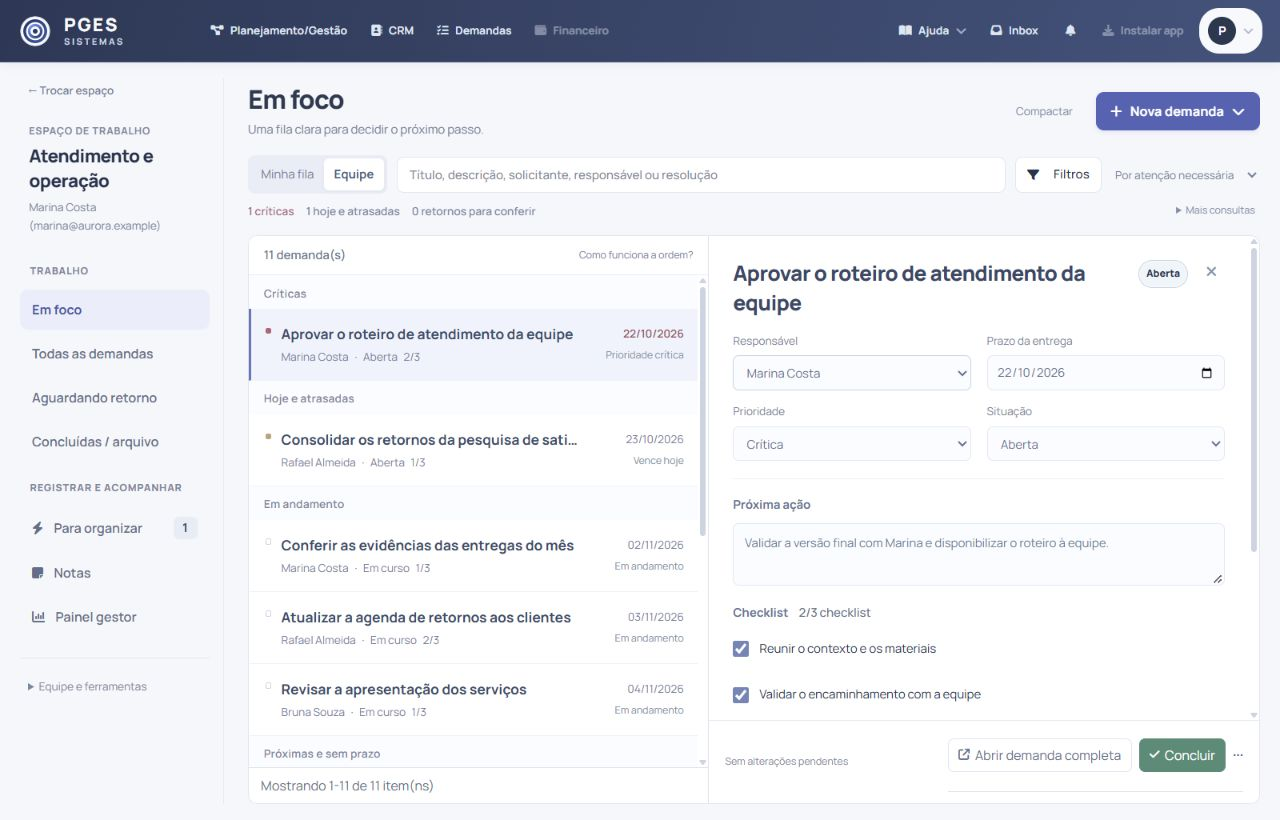Click the CRM contact icon
Image resolution: width=1280 pixels, height=820 pixels.
[x=376, y=31]
